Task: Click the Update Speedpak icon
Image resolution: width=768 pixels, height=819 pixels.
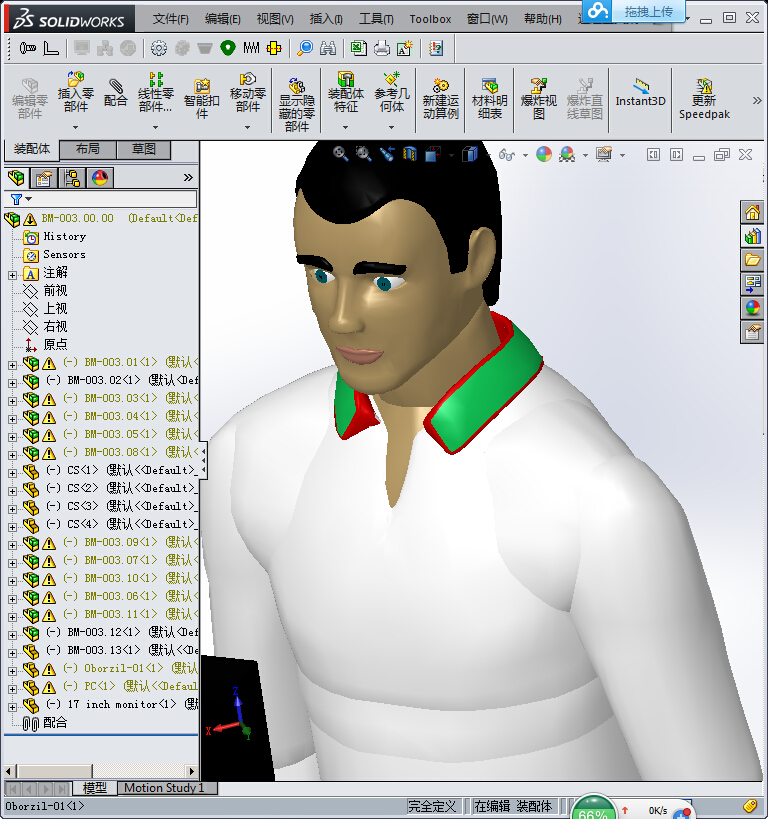Action: coord(704,86)
